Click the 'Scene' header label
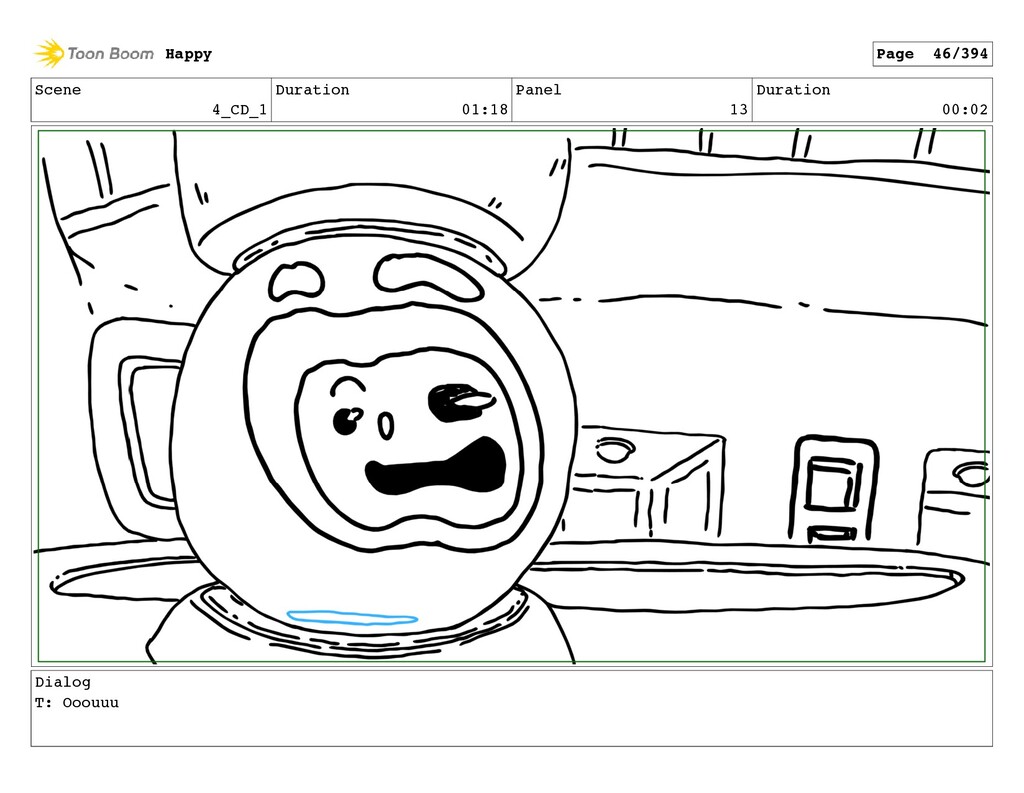Viewport: 1024px width, 793px height. click(x=58, y=89)
